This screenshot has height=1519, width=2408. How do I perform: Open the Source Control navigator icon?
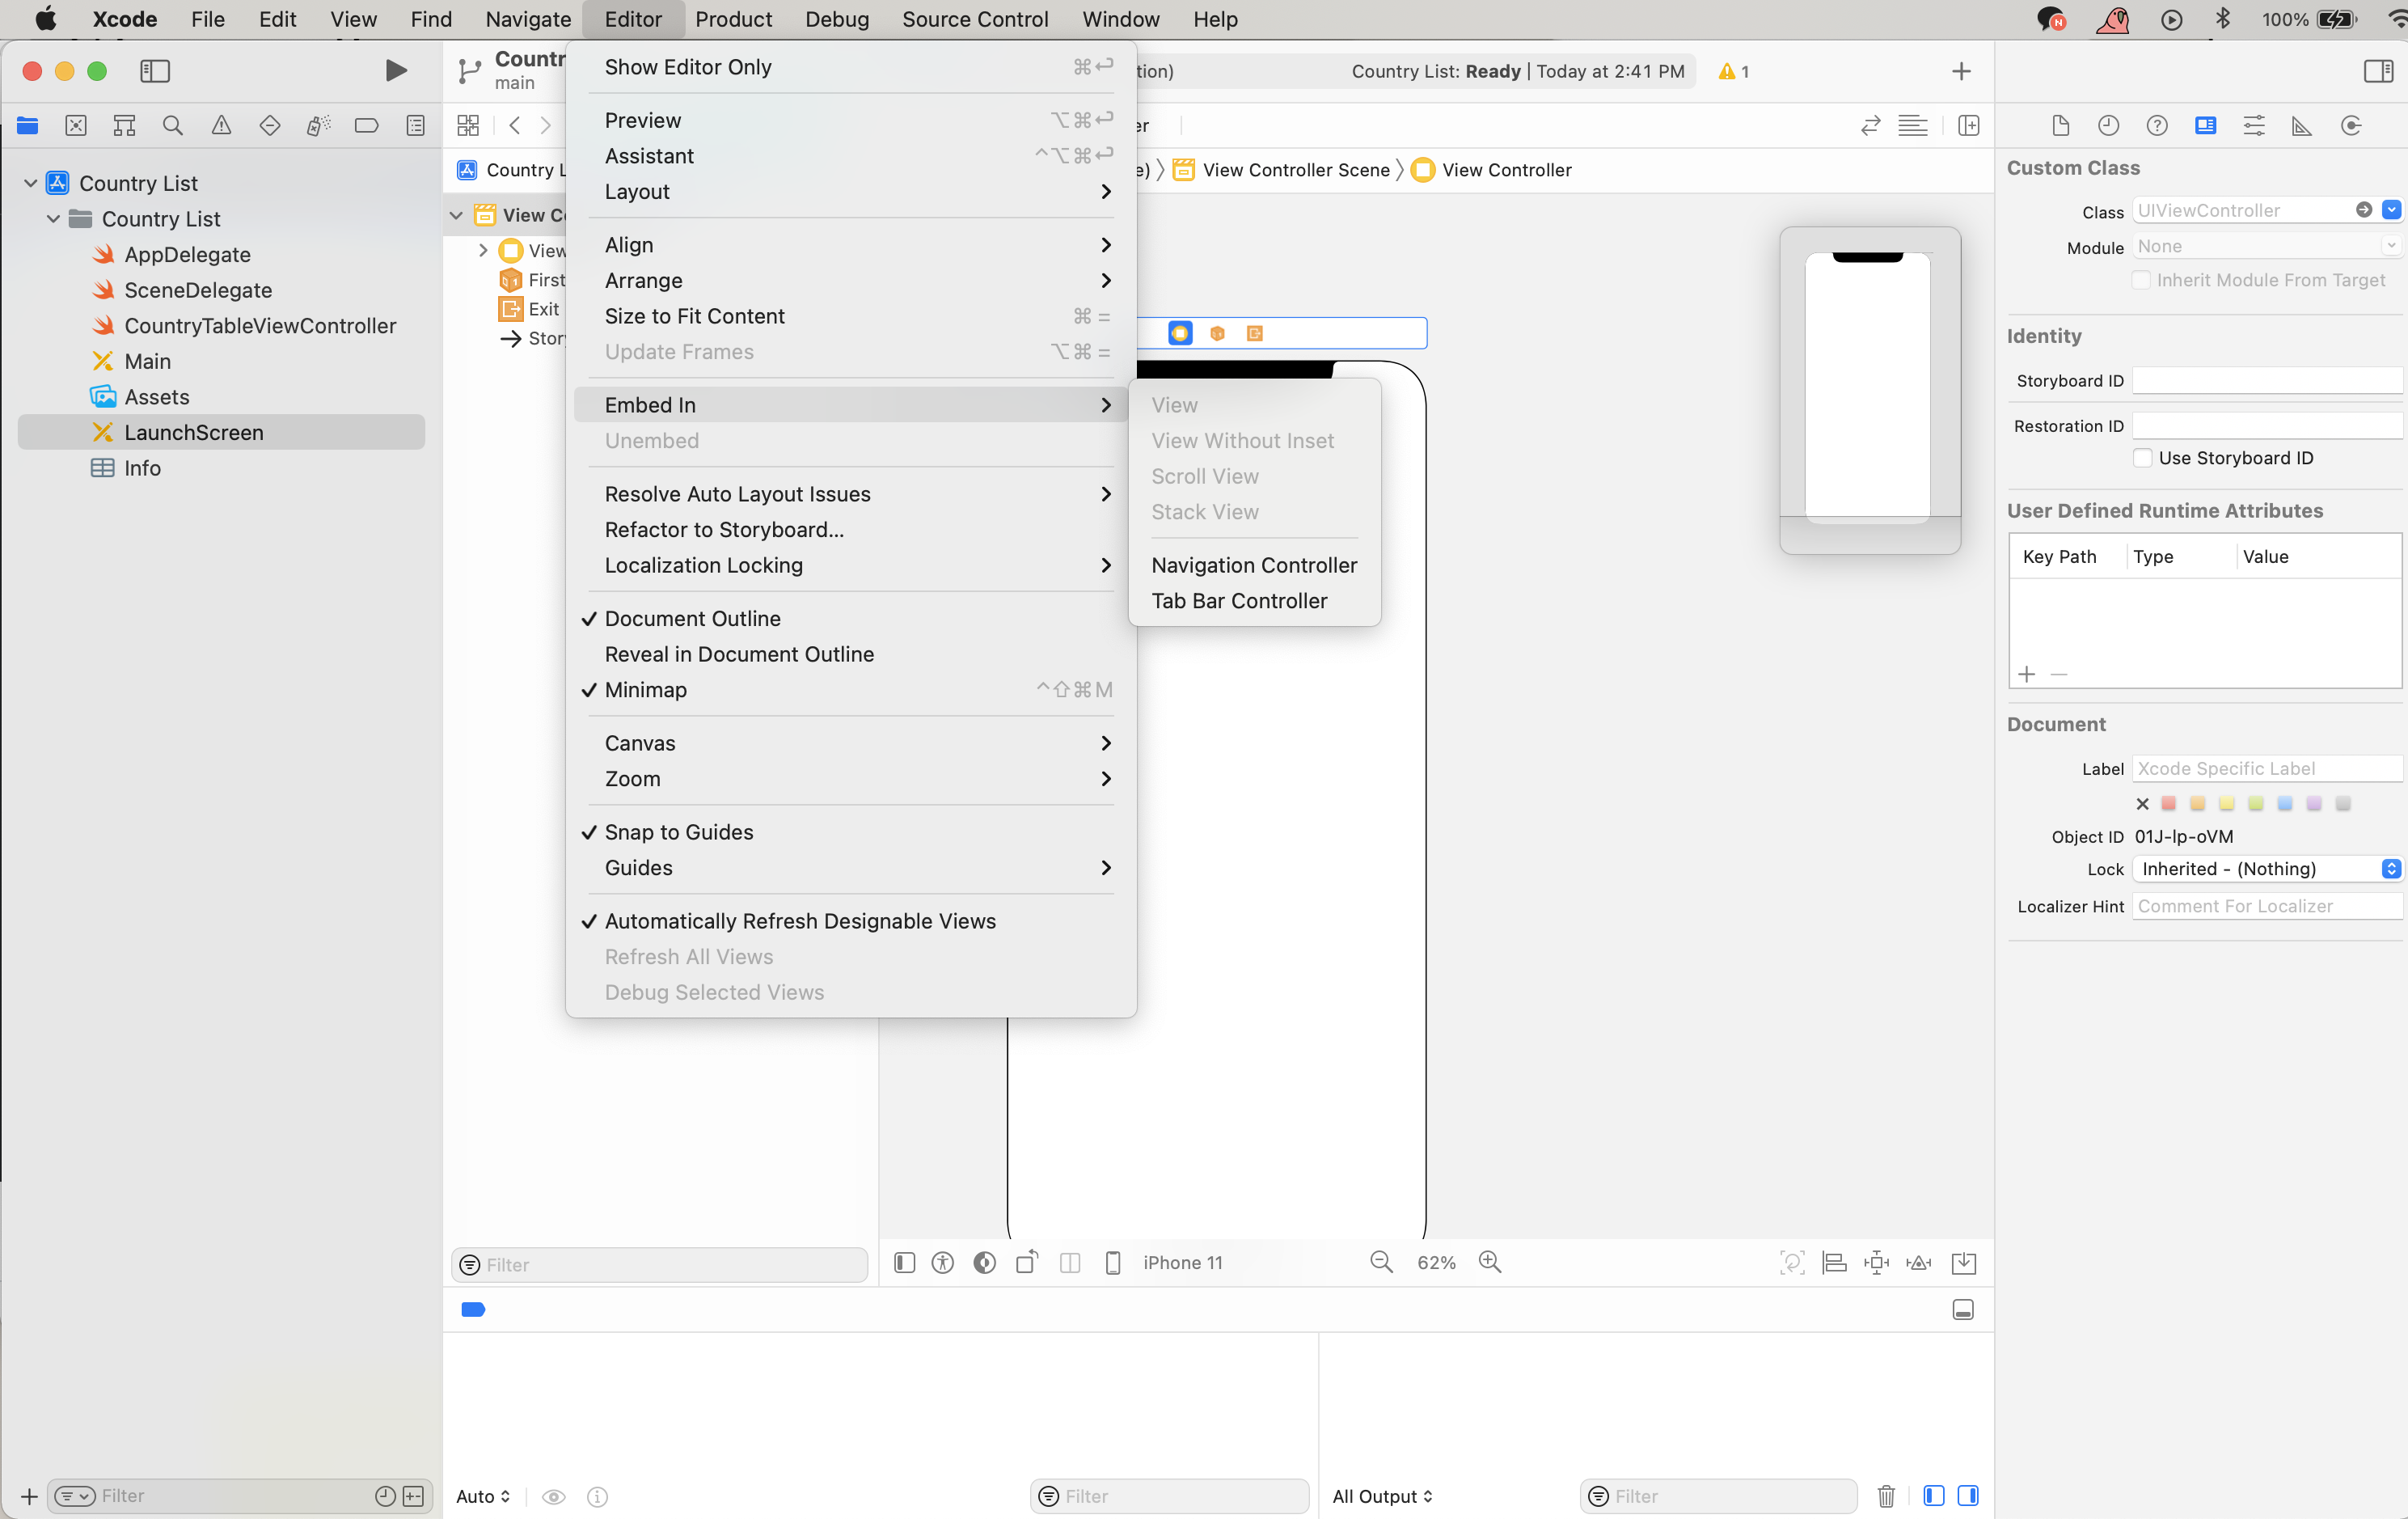[x=76, y=125]
